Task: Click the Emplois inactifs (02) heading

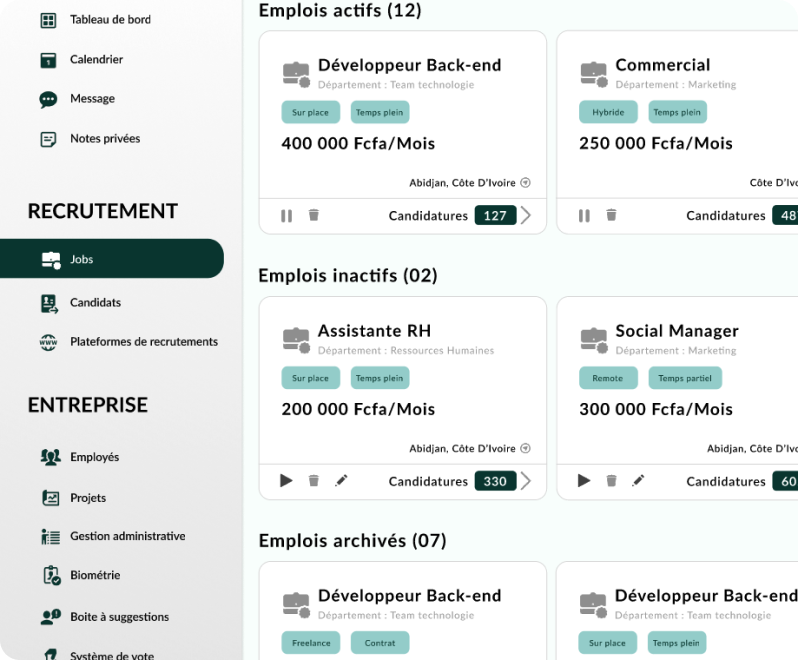Action: [348, 276]
